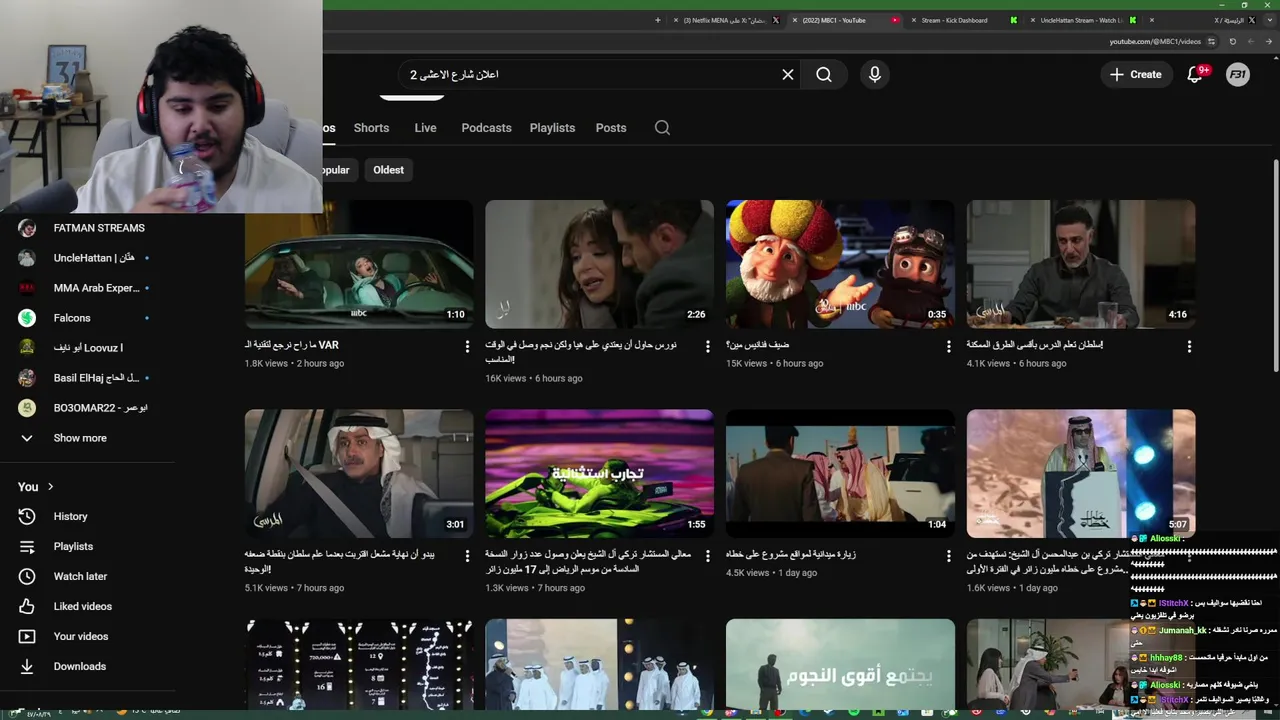This screenshot has height=720, width=1280.
Task: Open options for the 0:35 cartoon video
Action: (x=949, y=346)
